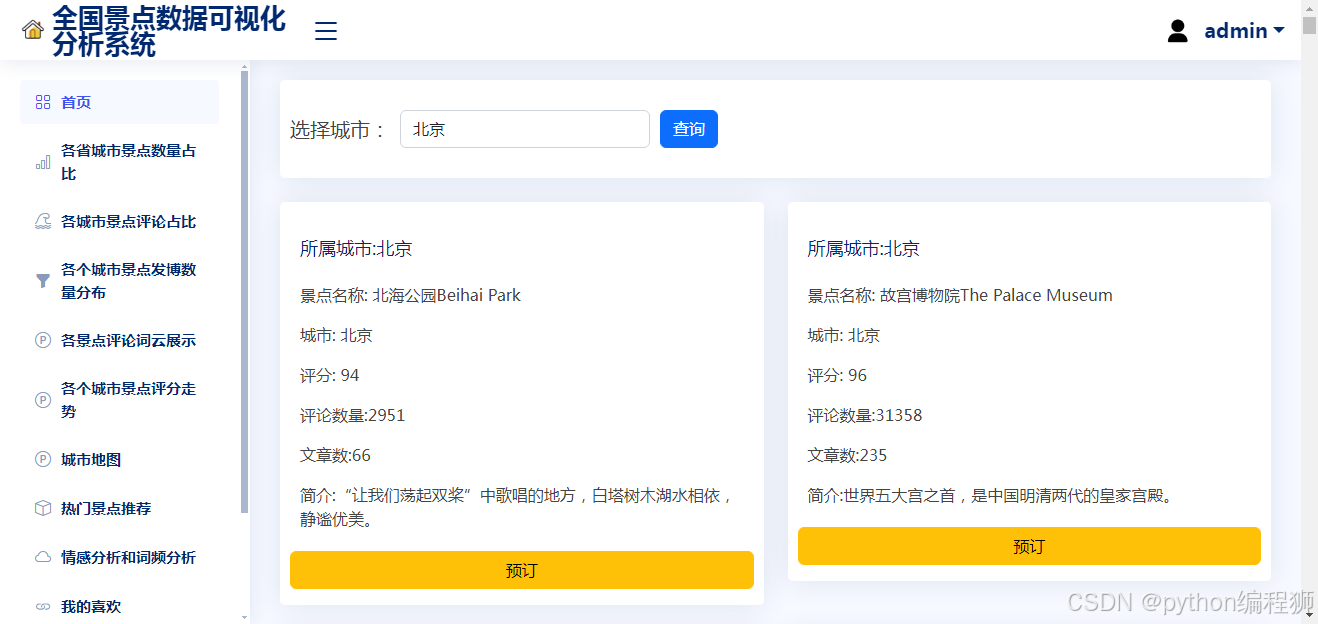This screenshot has width=1318, height=624.
Task: Click the cloud icon beside 情感分析和词频分析
Action: (43, 557)
